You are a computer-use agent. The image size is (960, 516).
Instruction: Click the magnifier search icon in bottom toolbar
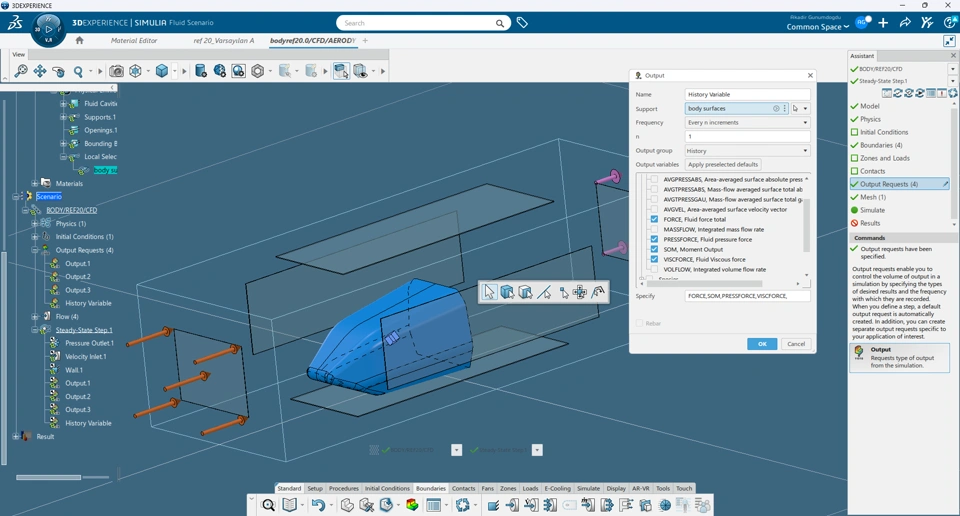pyautogui.click(x=268, y=505)
